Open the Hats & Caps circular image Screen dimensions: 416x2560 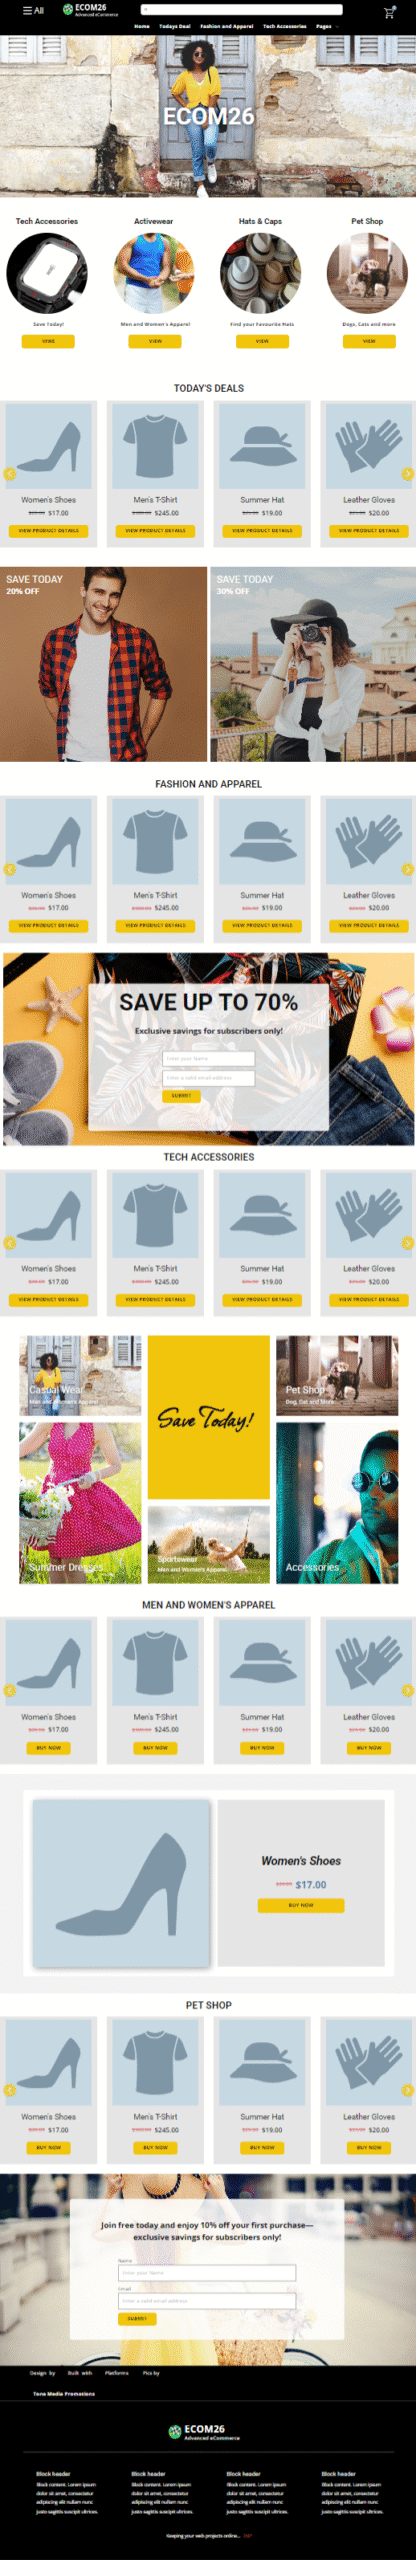(261, 273)
